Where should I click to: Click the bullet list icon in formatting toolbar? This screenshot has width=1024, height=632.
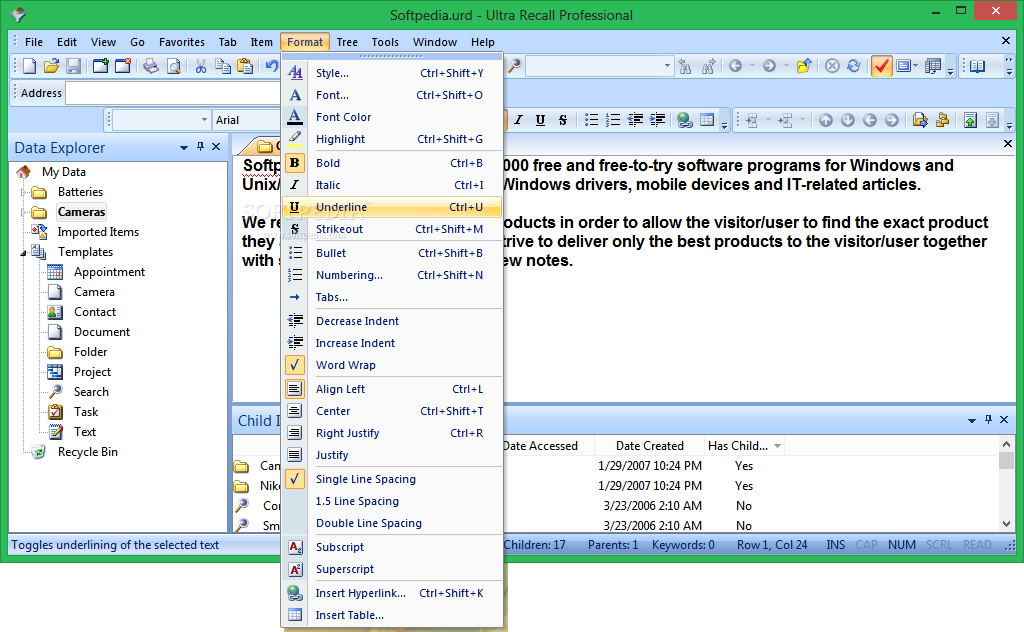(x=591, y=120)
